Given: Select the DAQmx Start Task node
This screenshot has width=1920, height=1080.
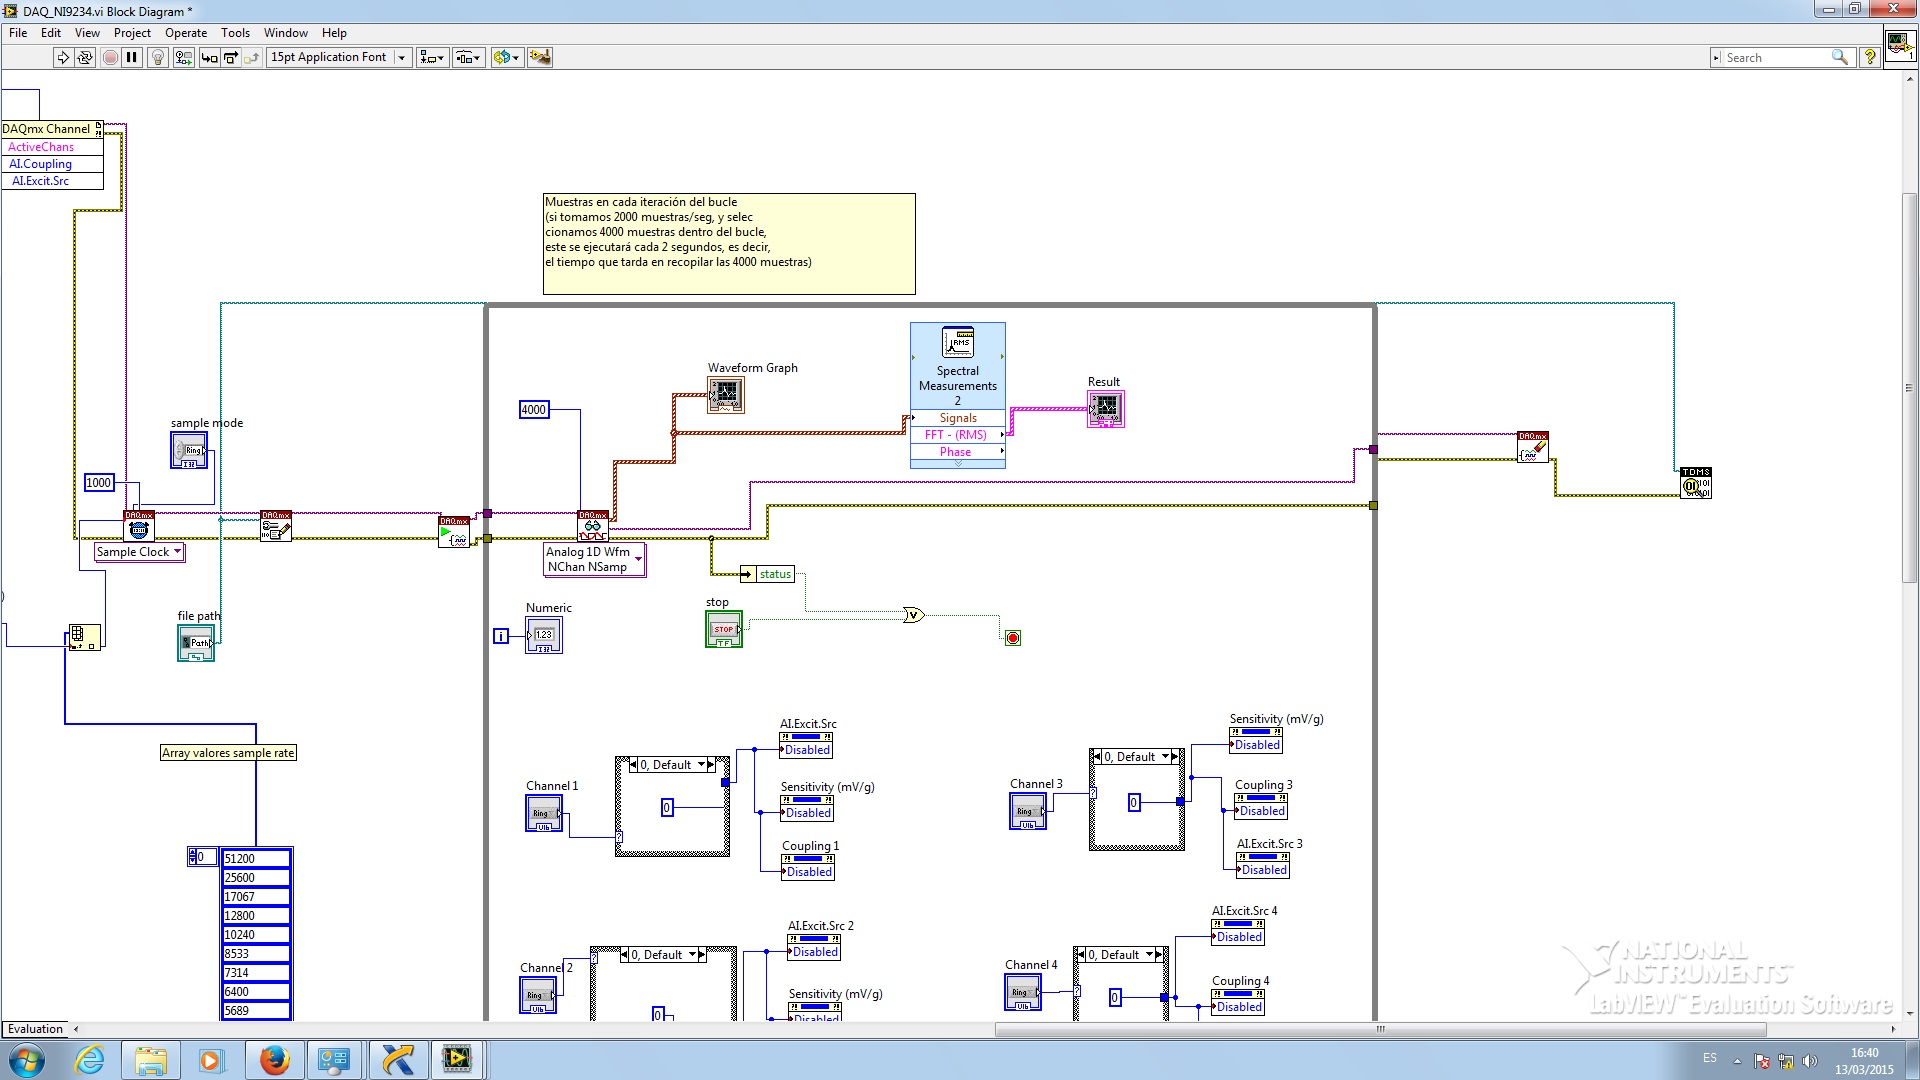Looking at the screenshot, I should (x=454, y=532).
